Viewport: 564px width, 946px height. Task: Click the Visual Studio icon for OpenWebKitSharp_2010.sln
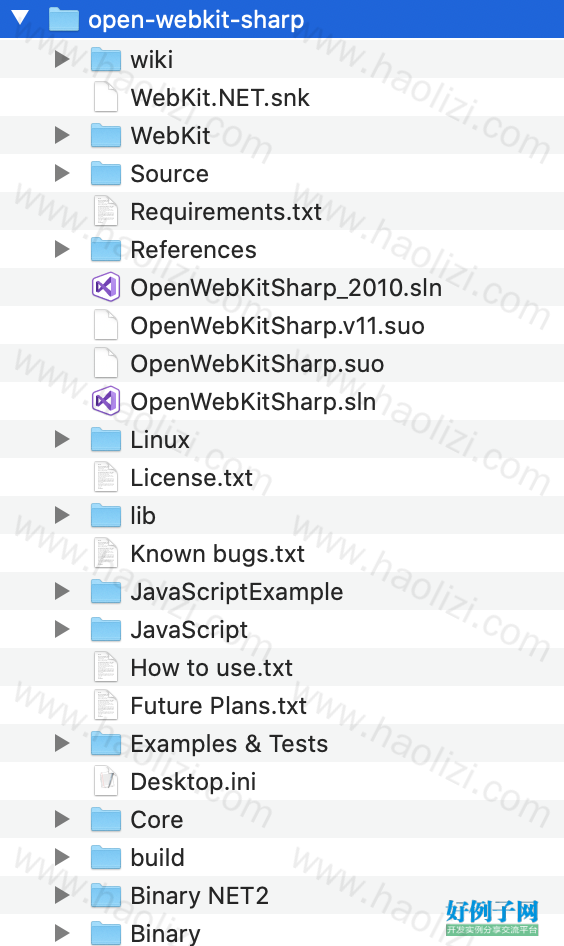(106, 287)
